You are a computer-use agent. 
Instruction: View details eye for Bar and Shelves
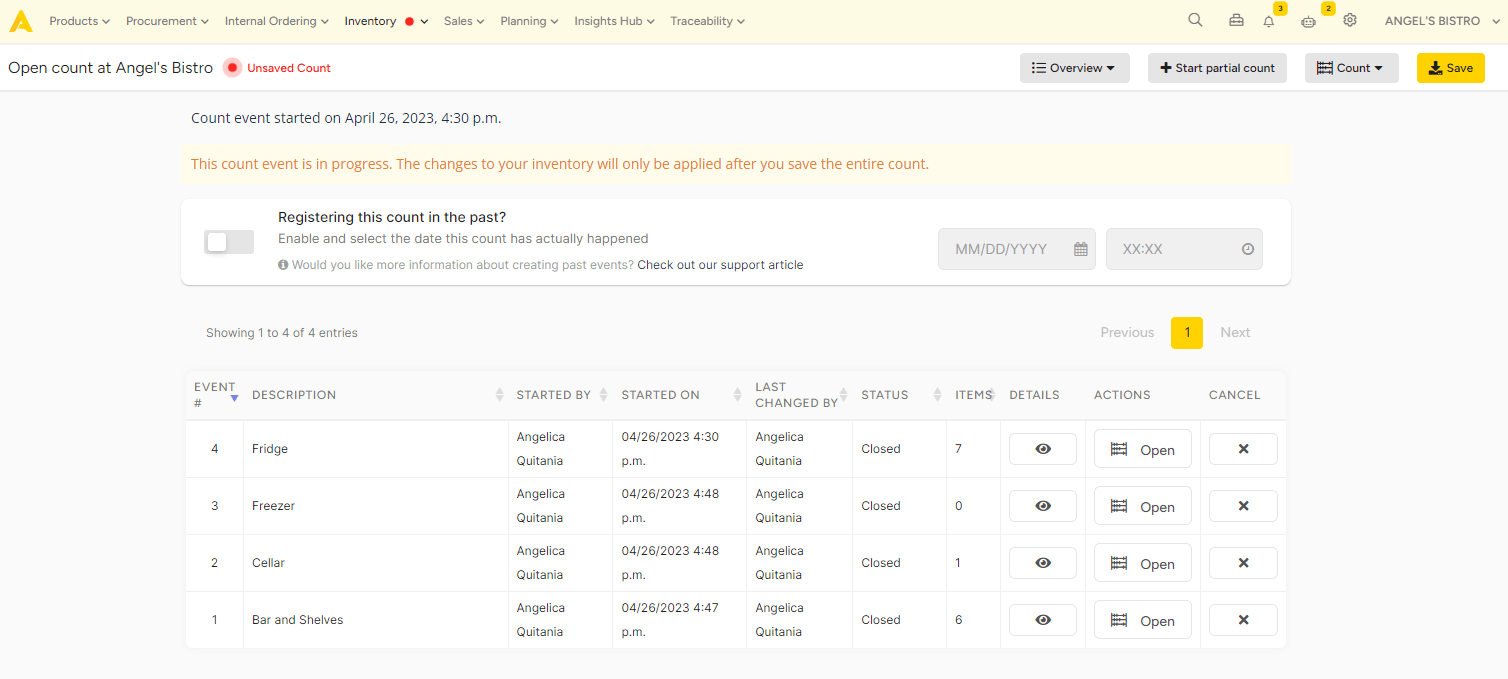tap(1043, 620)
